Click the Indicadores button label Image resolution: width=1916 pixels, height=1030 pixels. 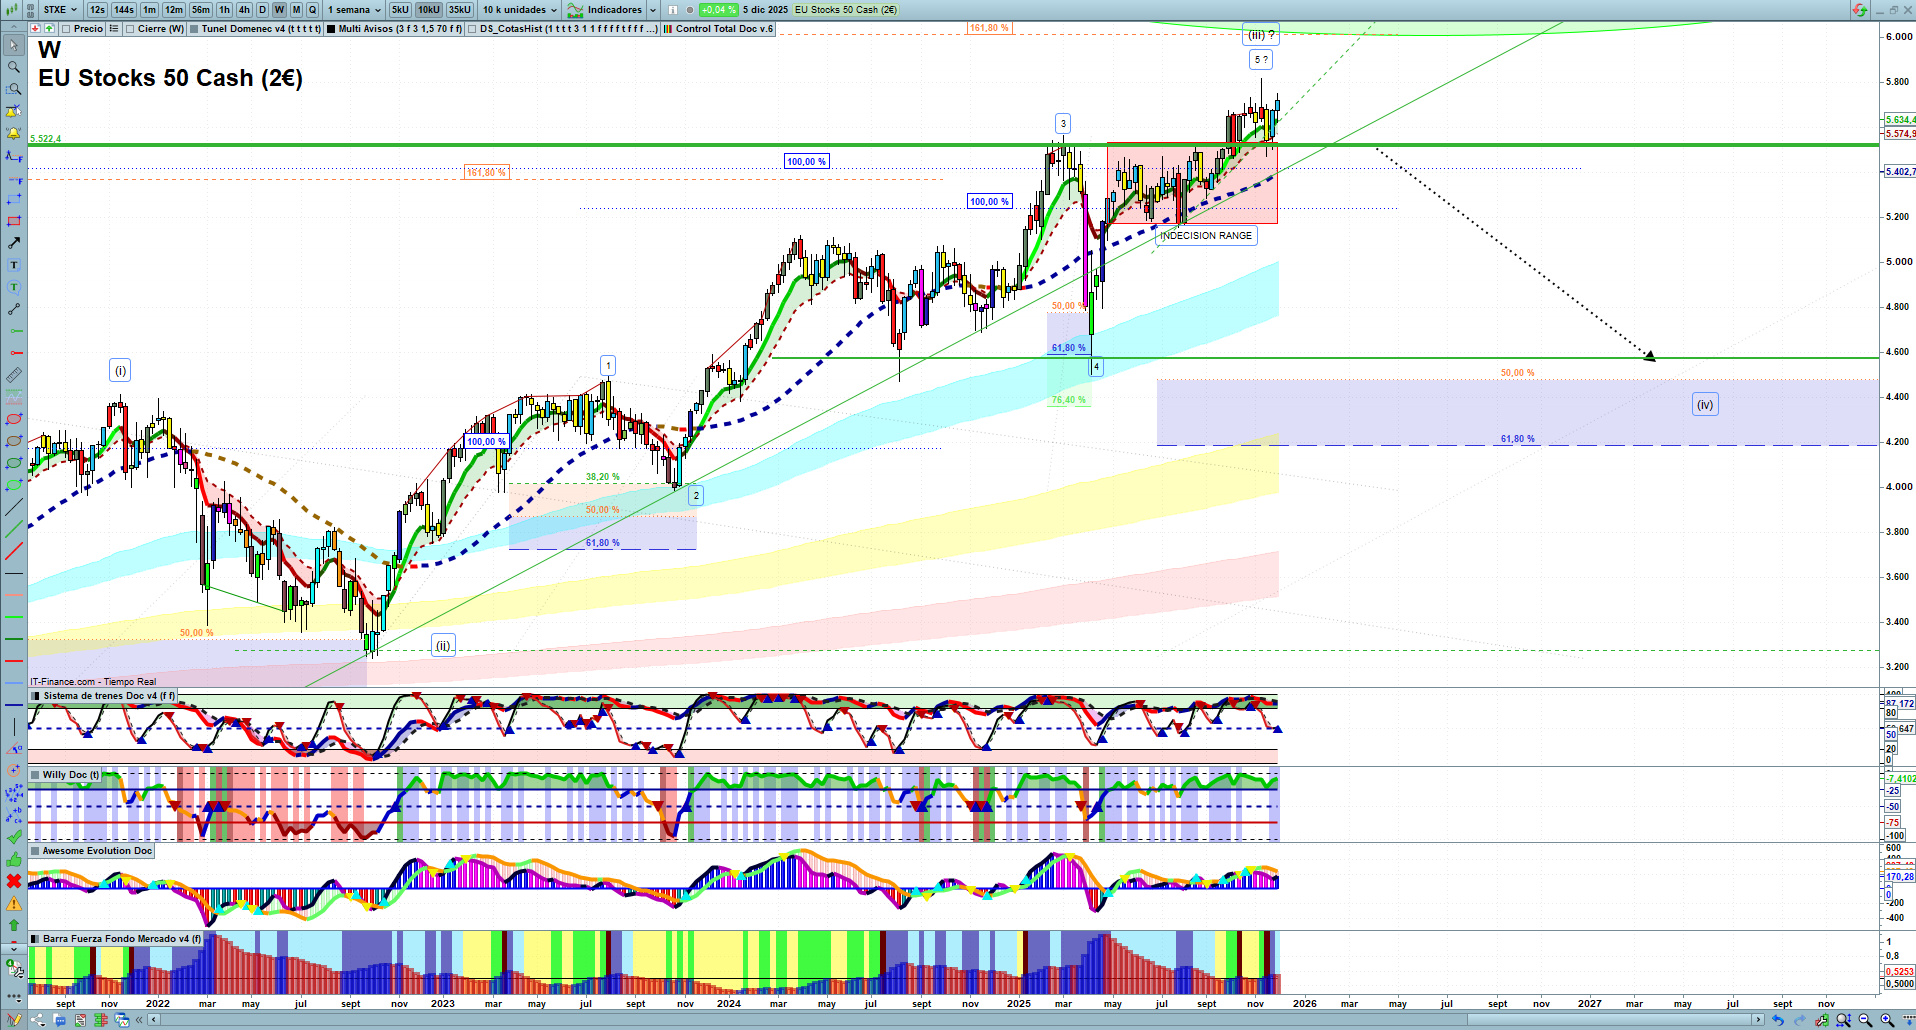pyautogui.click(x=614, y=10)
